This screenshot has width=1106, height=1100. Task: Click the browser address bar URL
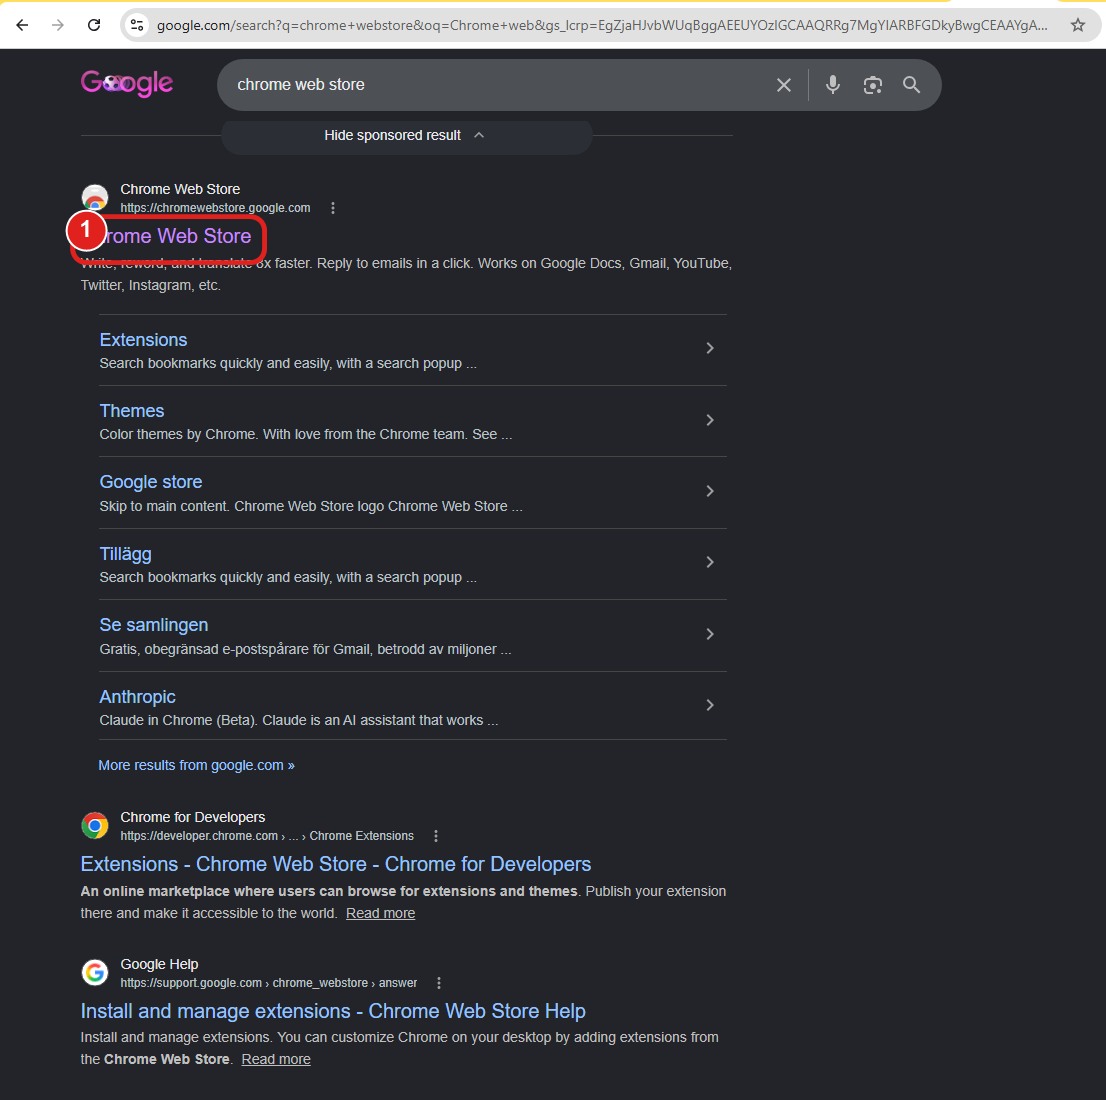602,25
